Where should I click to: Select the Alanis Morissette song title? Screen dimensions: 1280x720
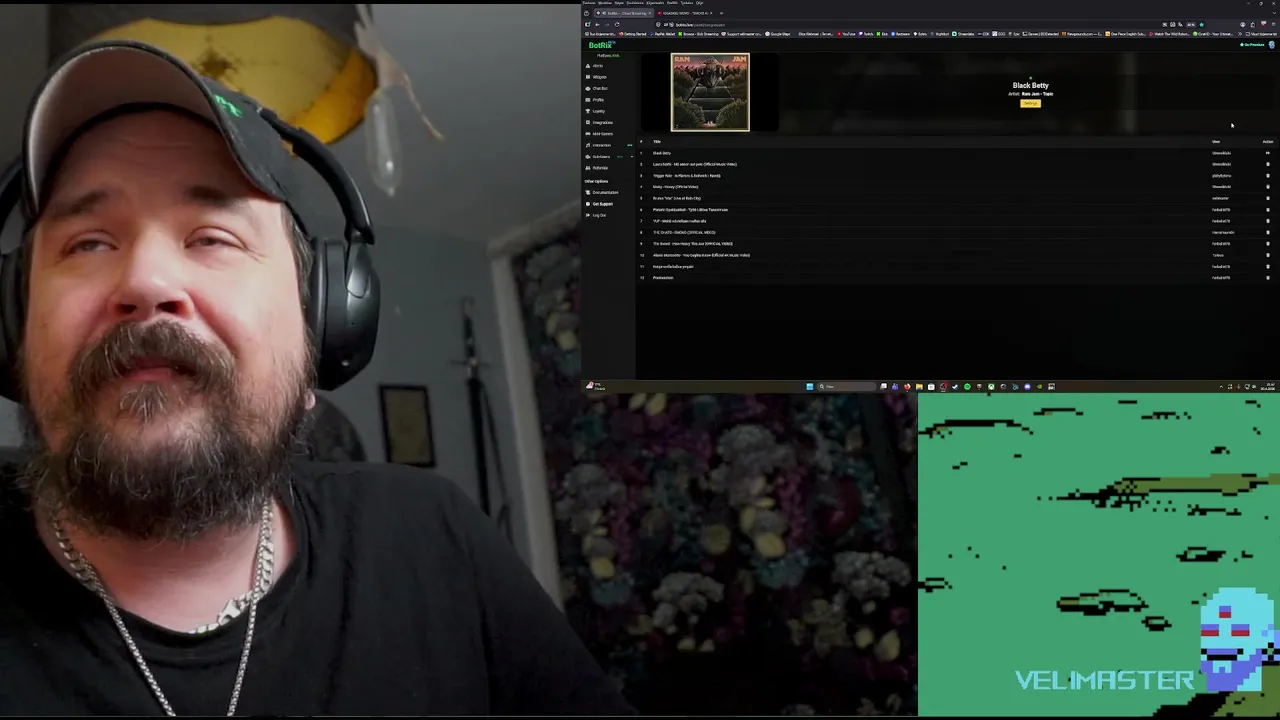(701, 255)
